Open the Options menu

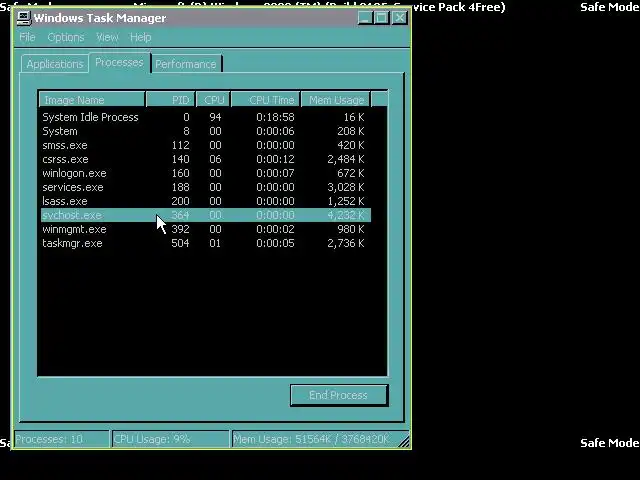pos(66,38)
